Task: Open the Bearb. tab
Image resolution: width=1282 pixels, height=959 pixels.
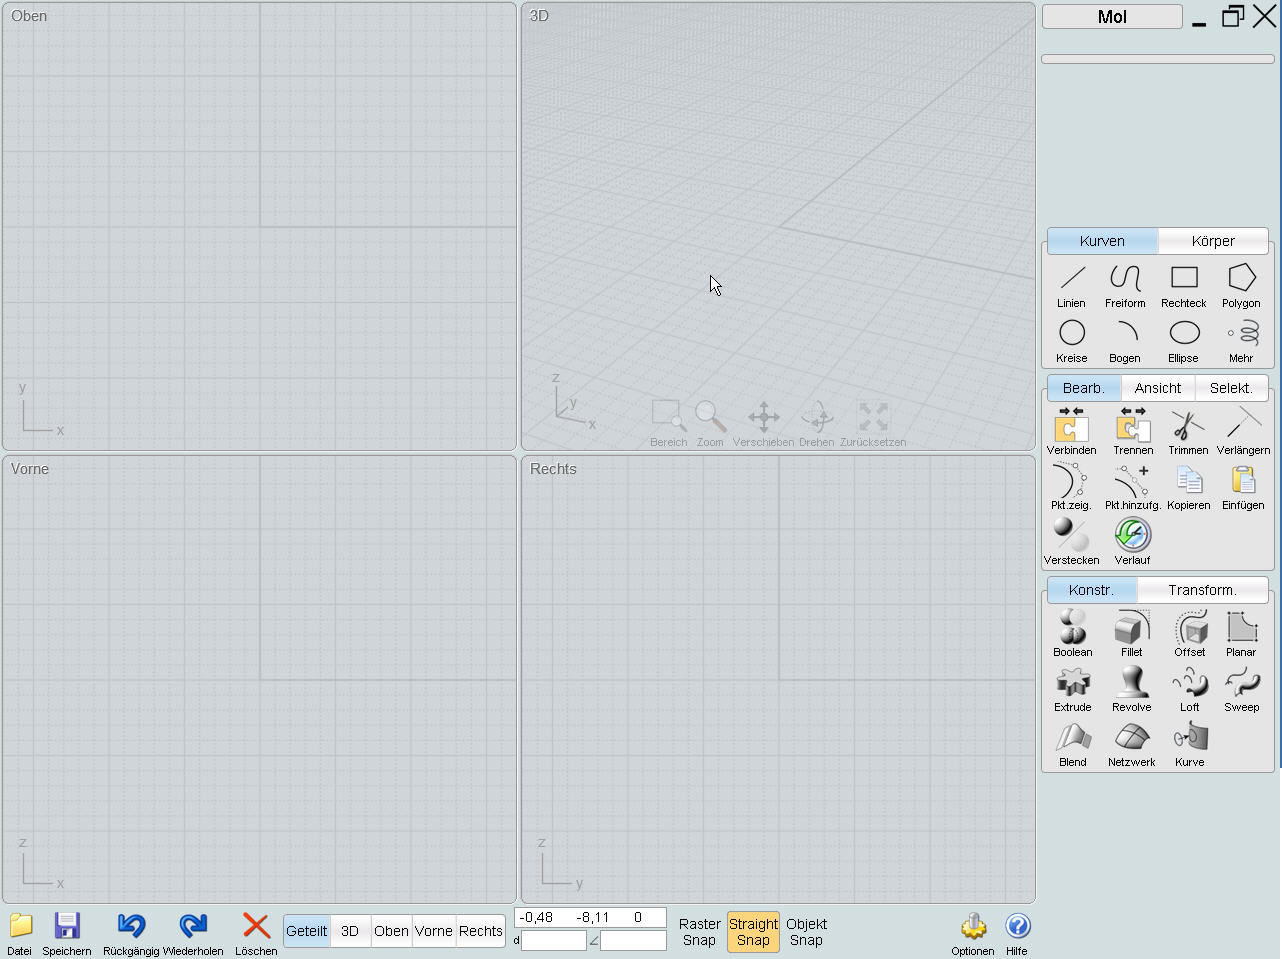Action: coord(1084,388)
